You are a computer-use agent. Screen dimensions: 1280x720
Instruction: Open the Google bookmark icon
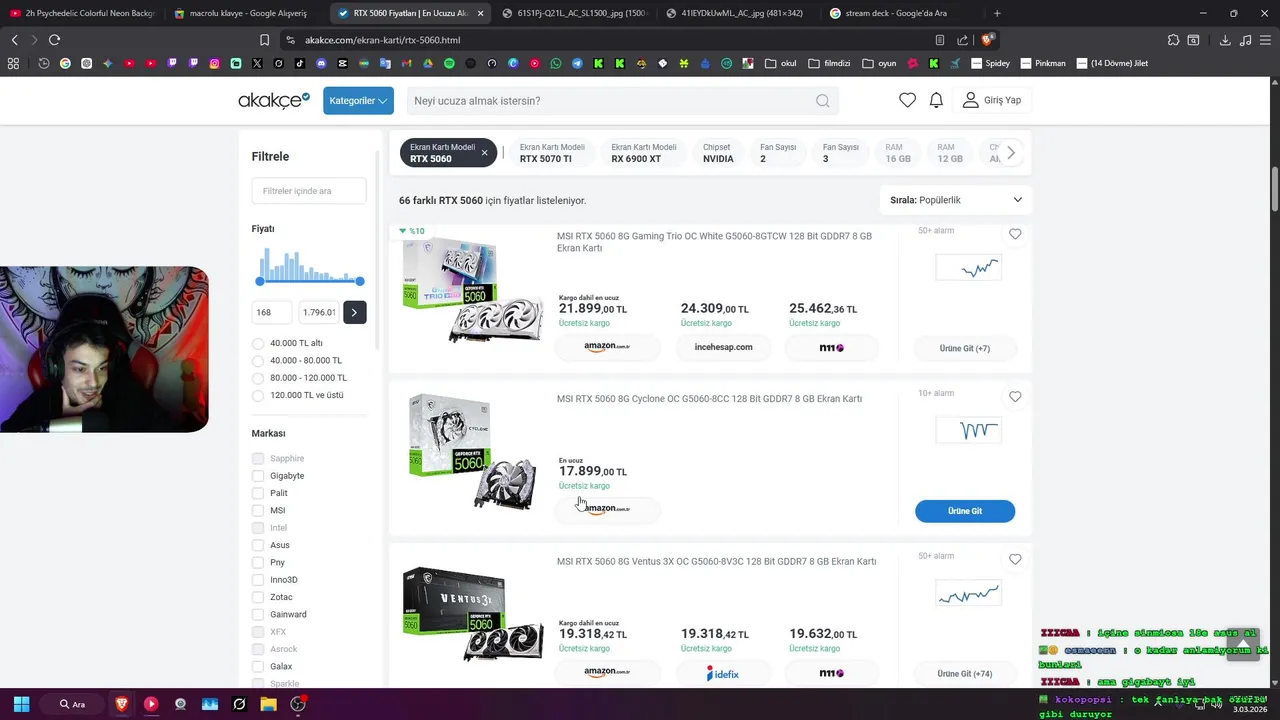(x=65, y=63)
